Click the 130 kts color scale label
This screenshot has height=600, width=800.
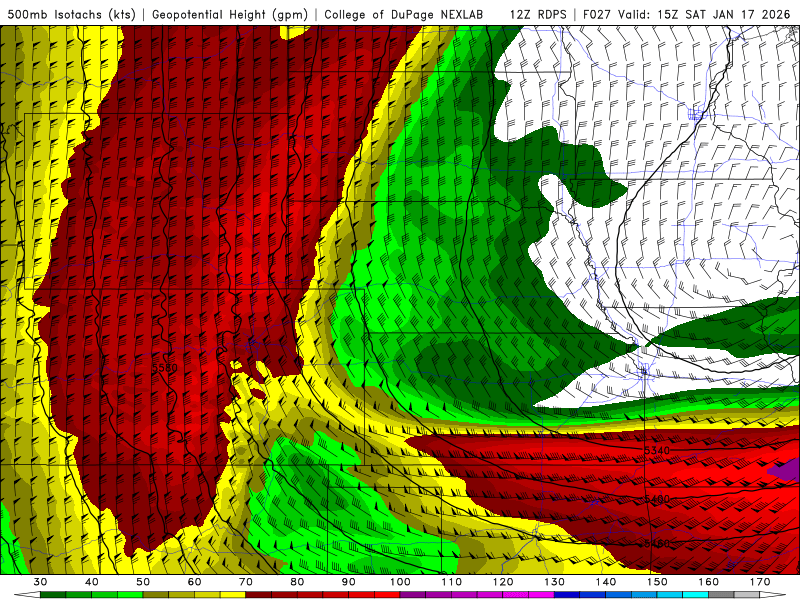click(x=555, y=582)
